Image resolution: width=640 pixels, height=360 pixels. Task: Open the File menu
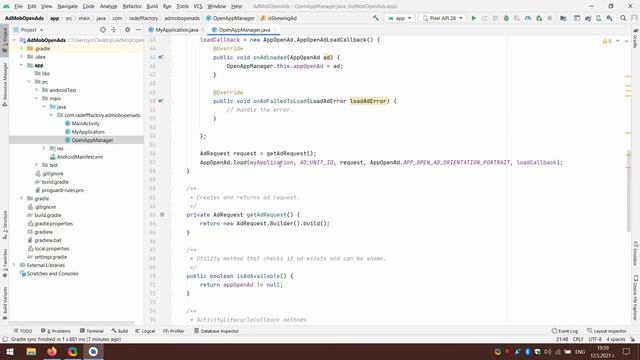(18, 6)
